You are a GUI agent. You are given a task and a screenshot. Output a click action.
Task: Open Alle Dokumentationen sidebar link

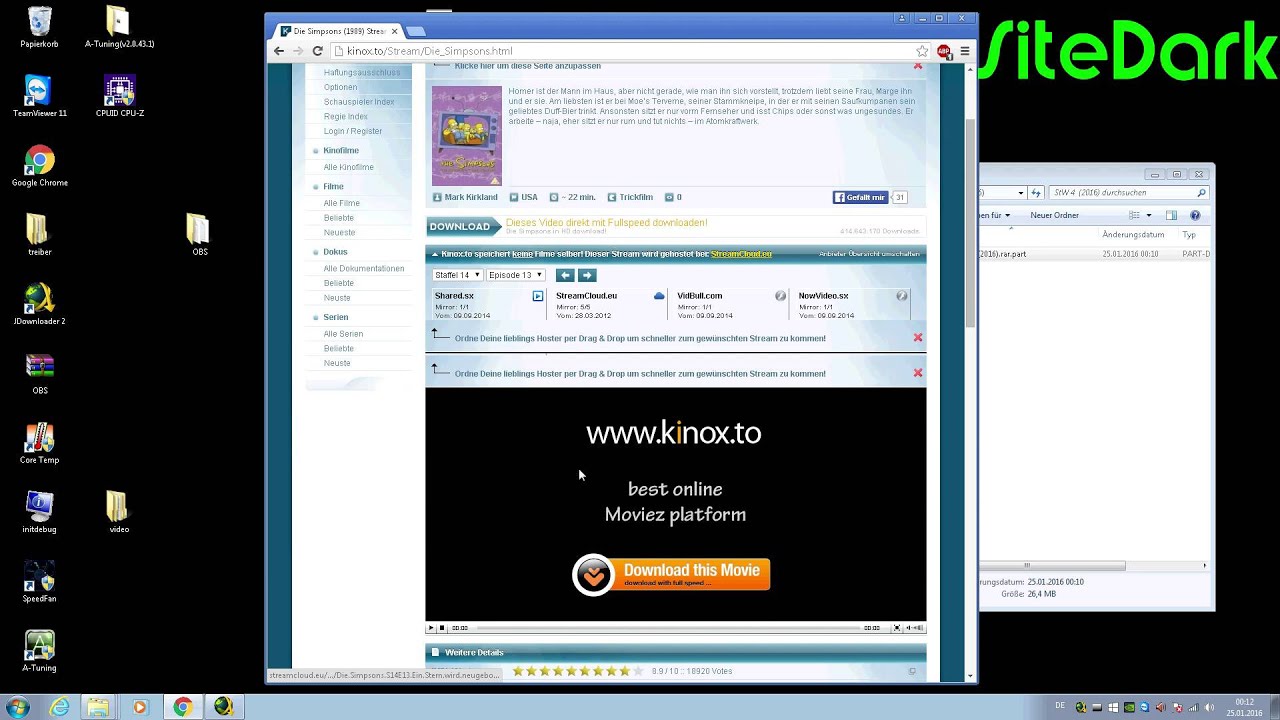click(x=363, y=268)
